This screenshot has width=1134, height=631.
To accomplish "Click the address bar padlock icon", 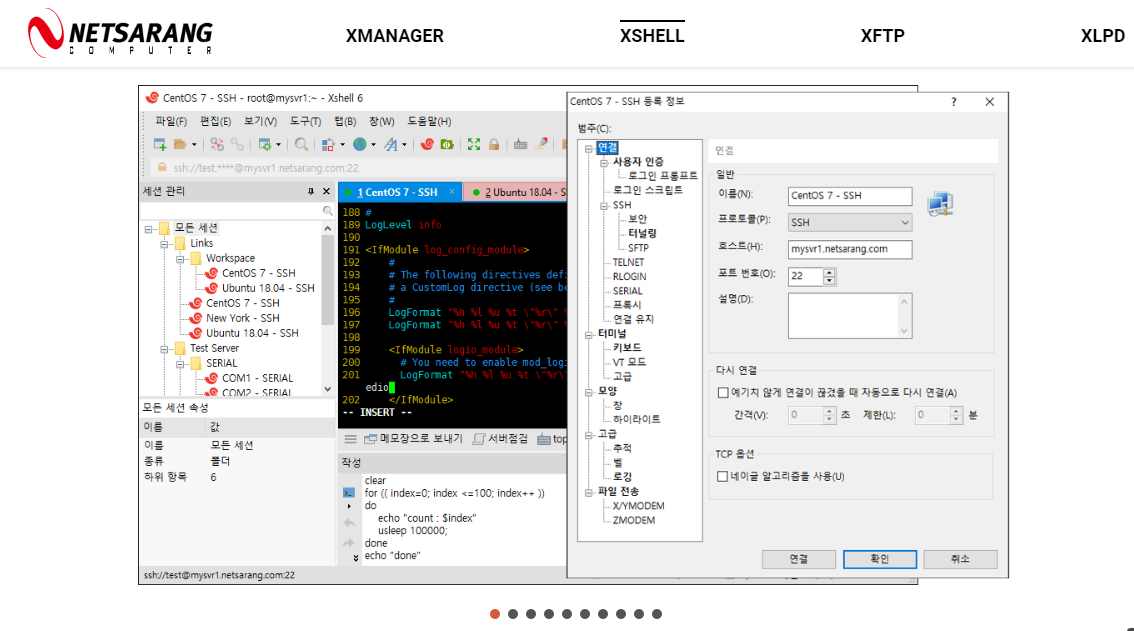I will point(162,168).
